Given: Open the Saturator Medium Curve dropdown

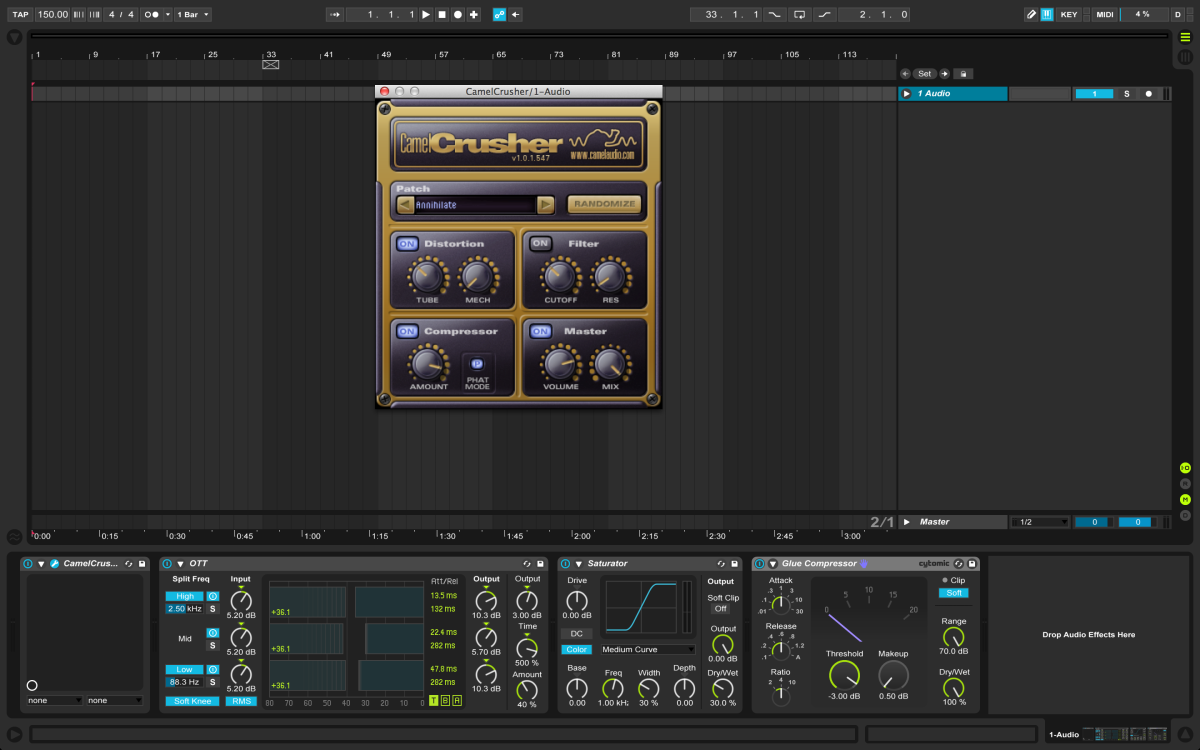Looking at the screenshot, I should [x=647, y=649].
